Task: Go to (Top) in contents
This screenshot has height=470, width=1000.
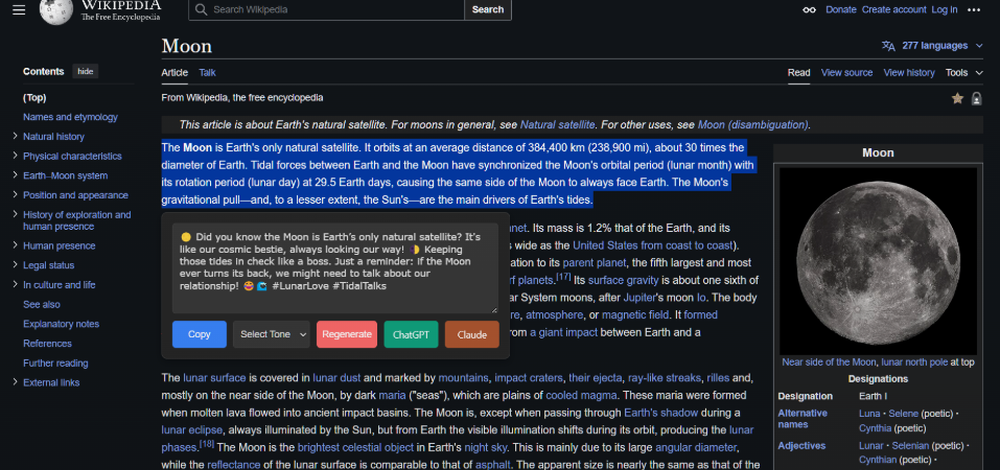Action: pos(34,98)
